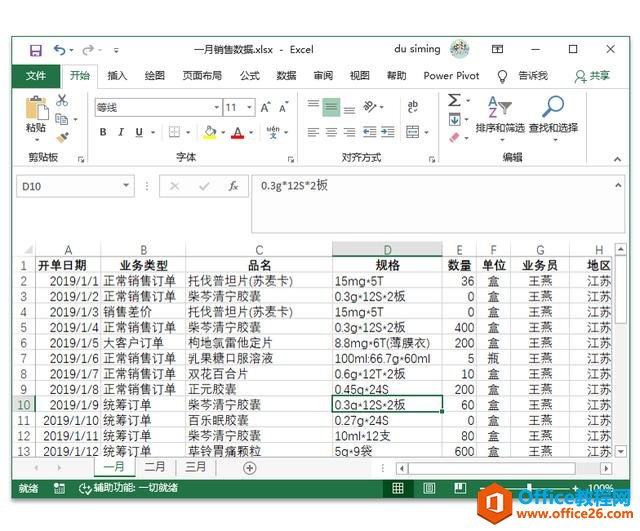Open the fill color dropdown arrow
Screen dimensions: 640x531
tap(223, 132)
